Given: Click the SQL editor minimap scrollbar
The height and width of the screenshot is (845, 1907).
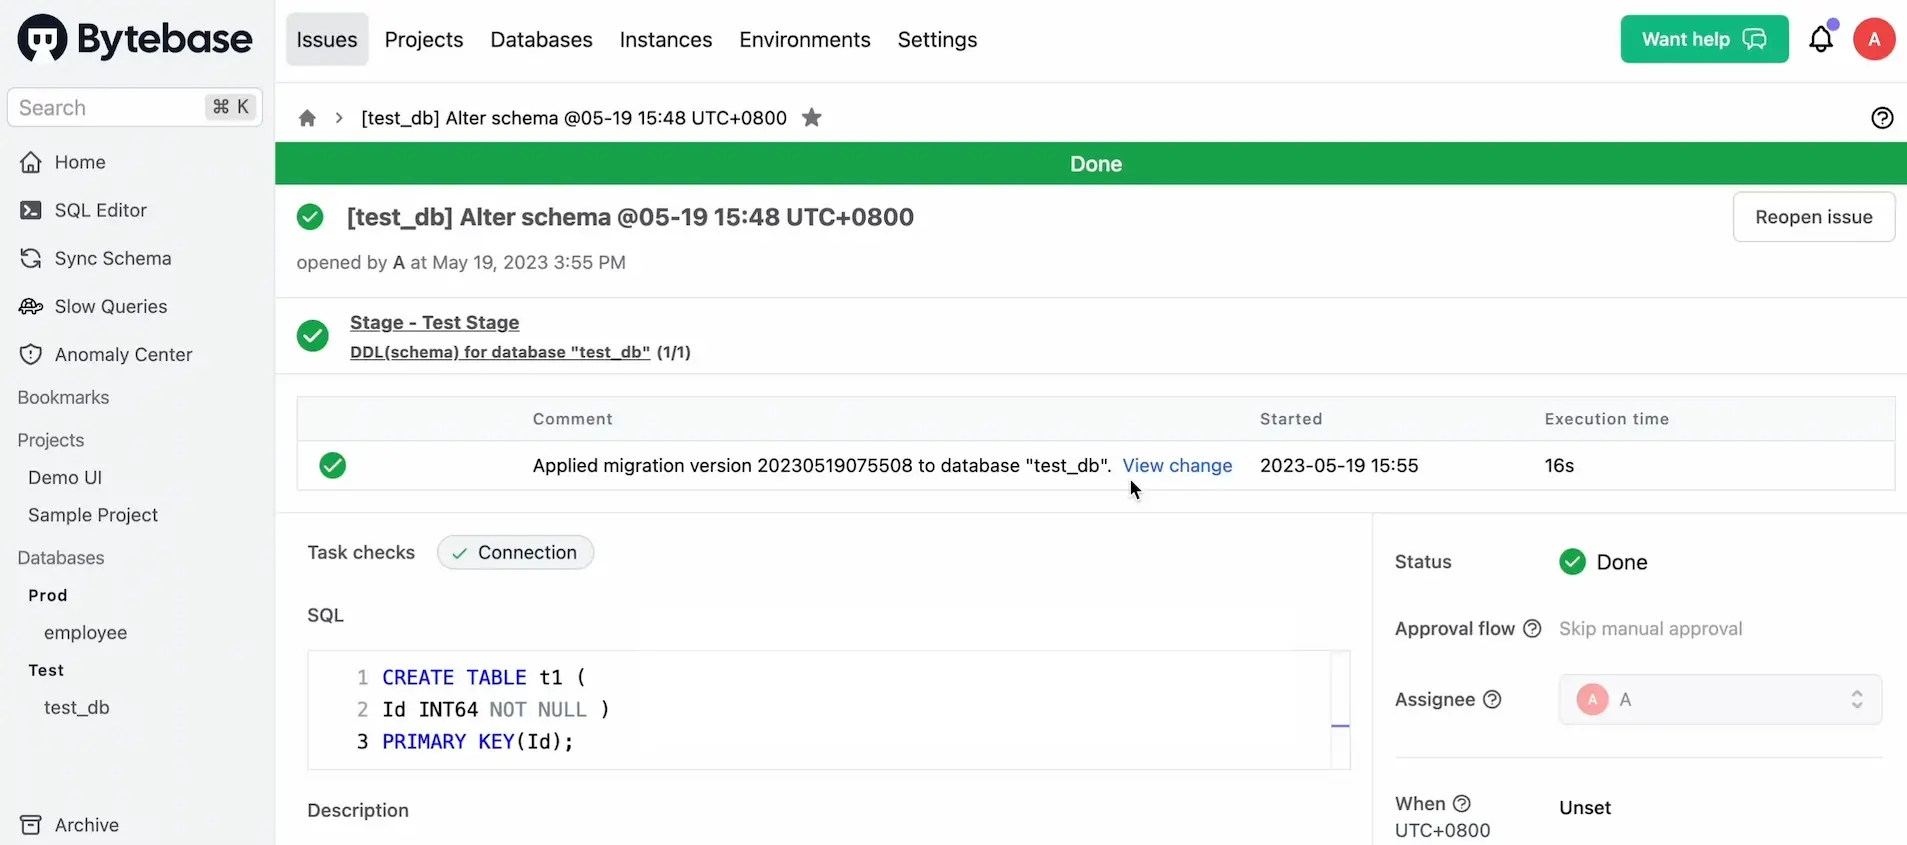Looking at the screenshot, I should click(x=1340, y=710).
